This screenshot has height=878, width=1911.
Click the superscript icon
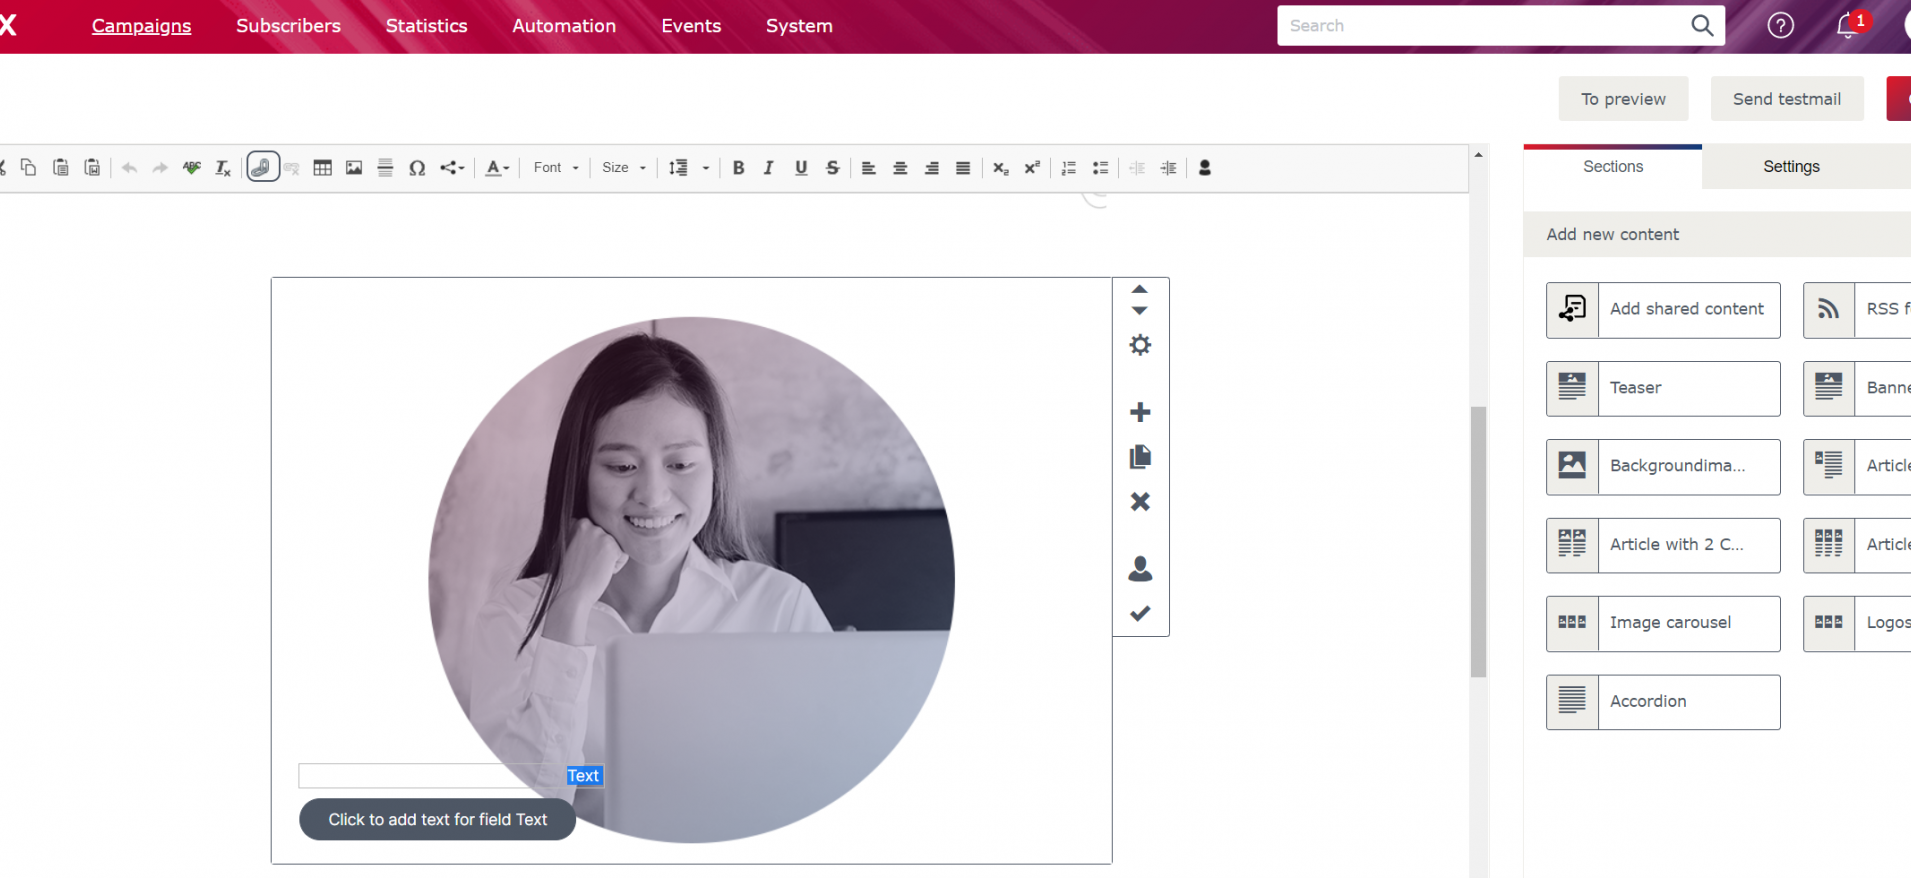click(1032, 168)
